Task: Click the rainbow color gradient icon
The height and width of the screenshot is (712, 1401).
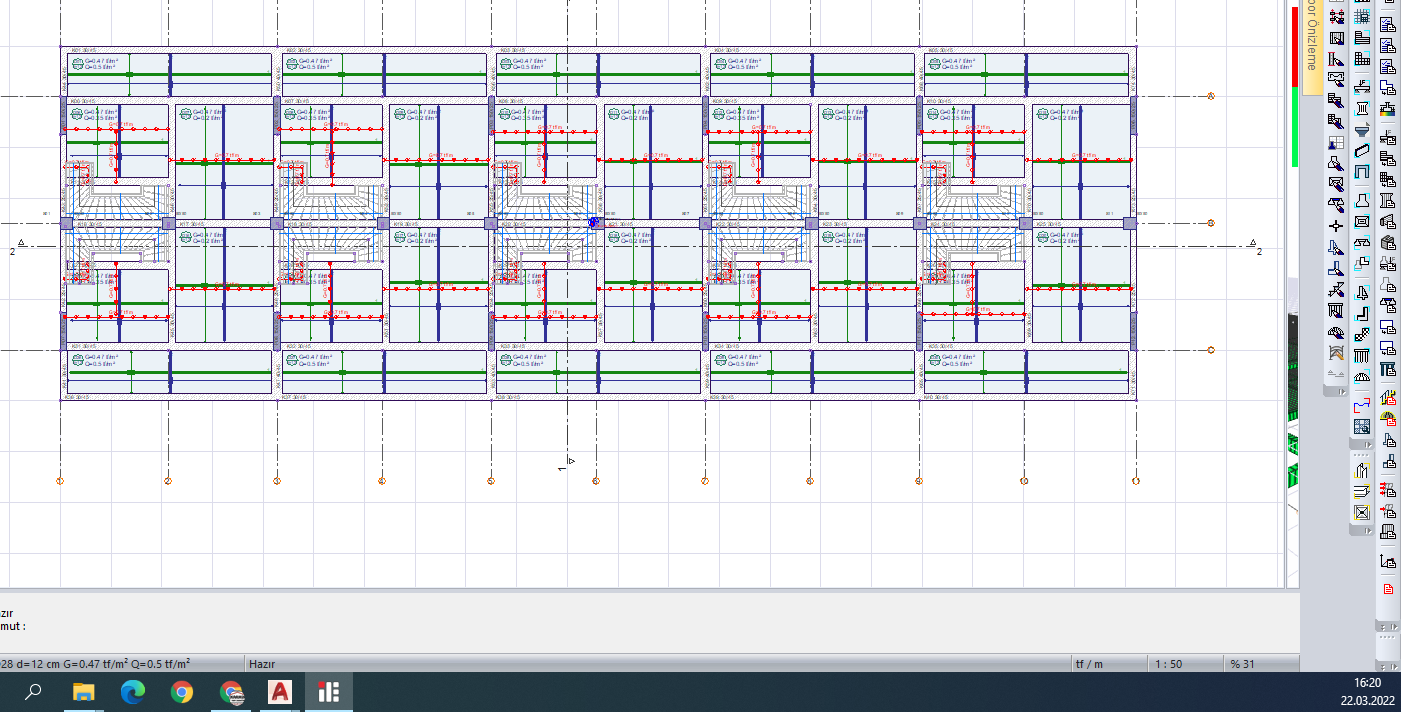Action: tap(1388, 110)
